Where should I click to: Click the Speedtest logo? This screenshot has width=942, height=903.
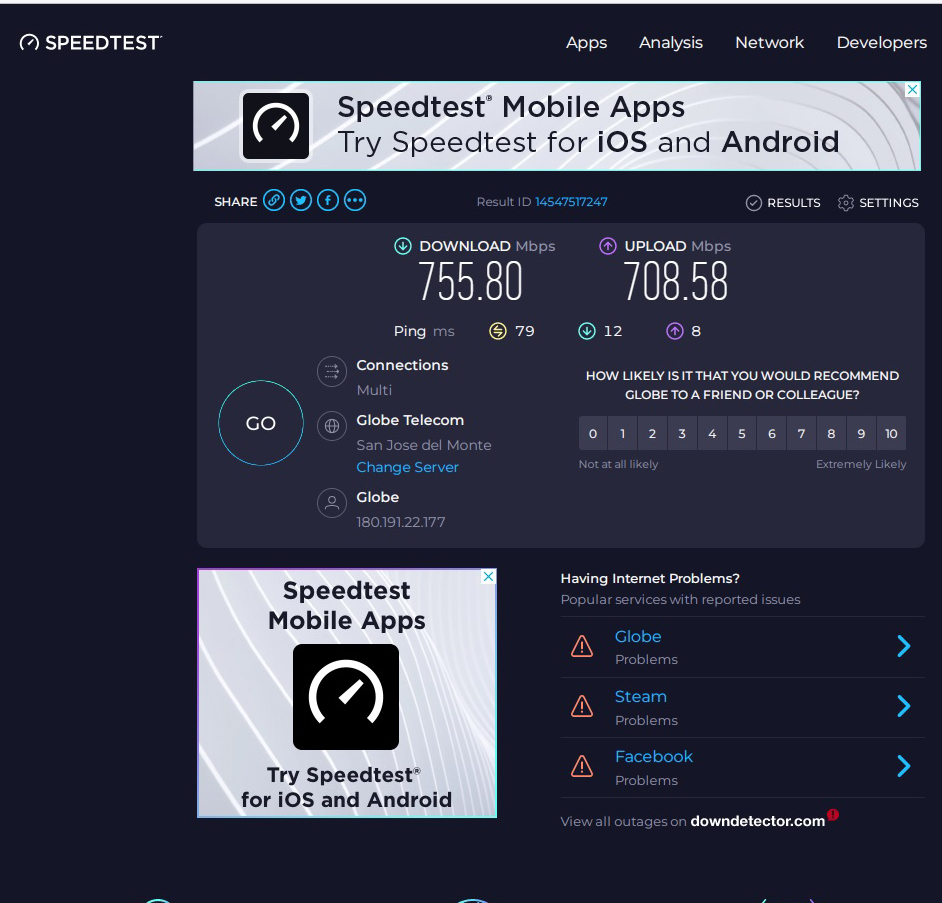coord(91,43)
